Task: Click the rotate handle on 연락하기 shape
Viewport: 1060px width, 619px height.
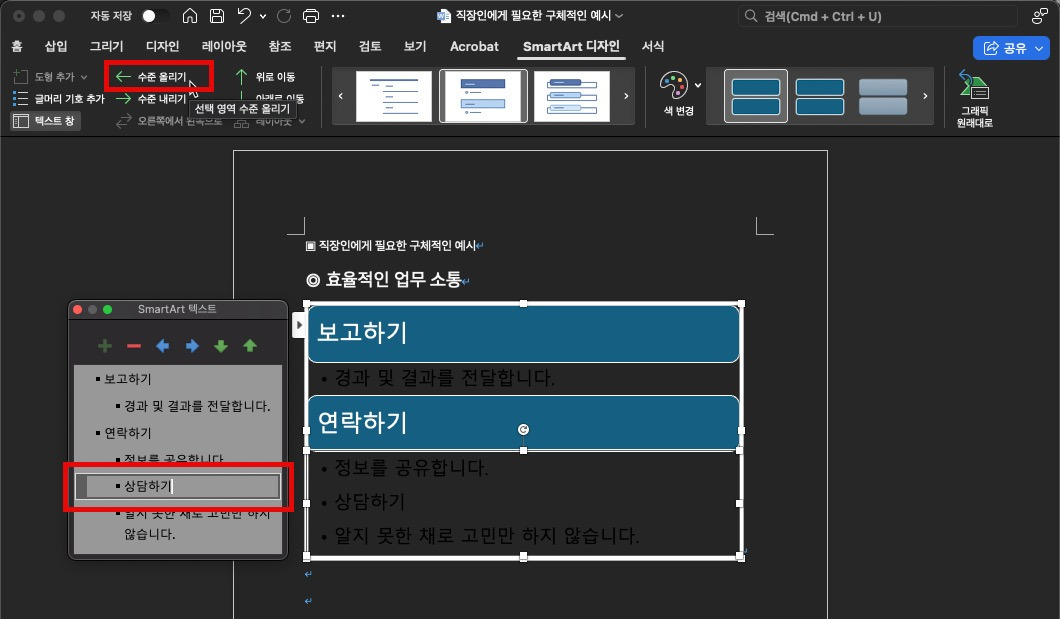Action: tap(523, 429)
